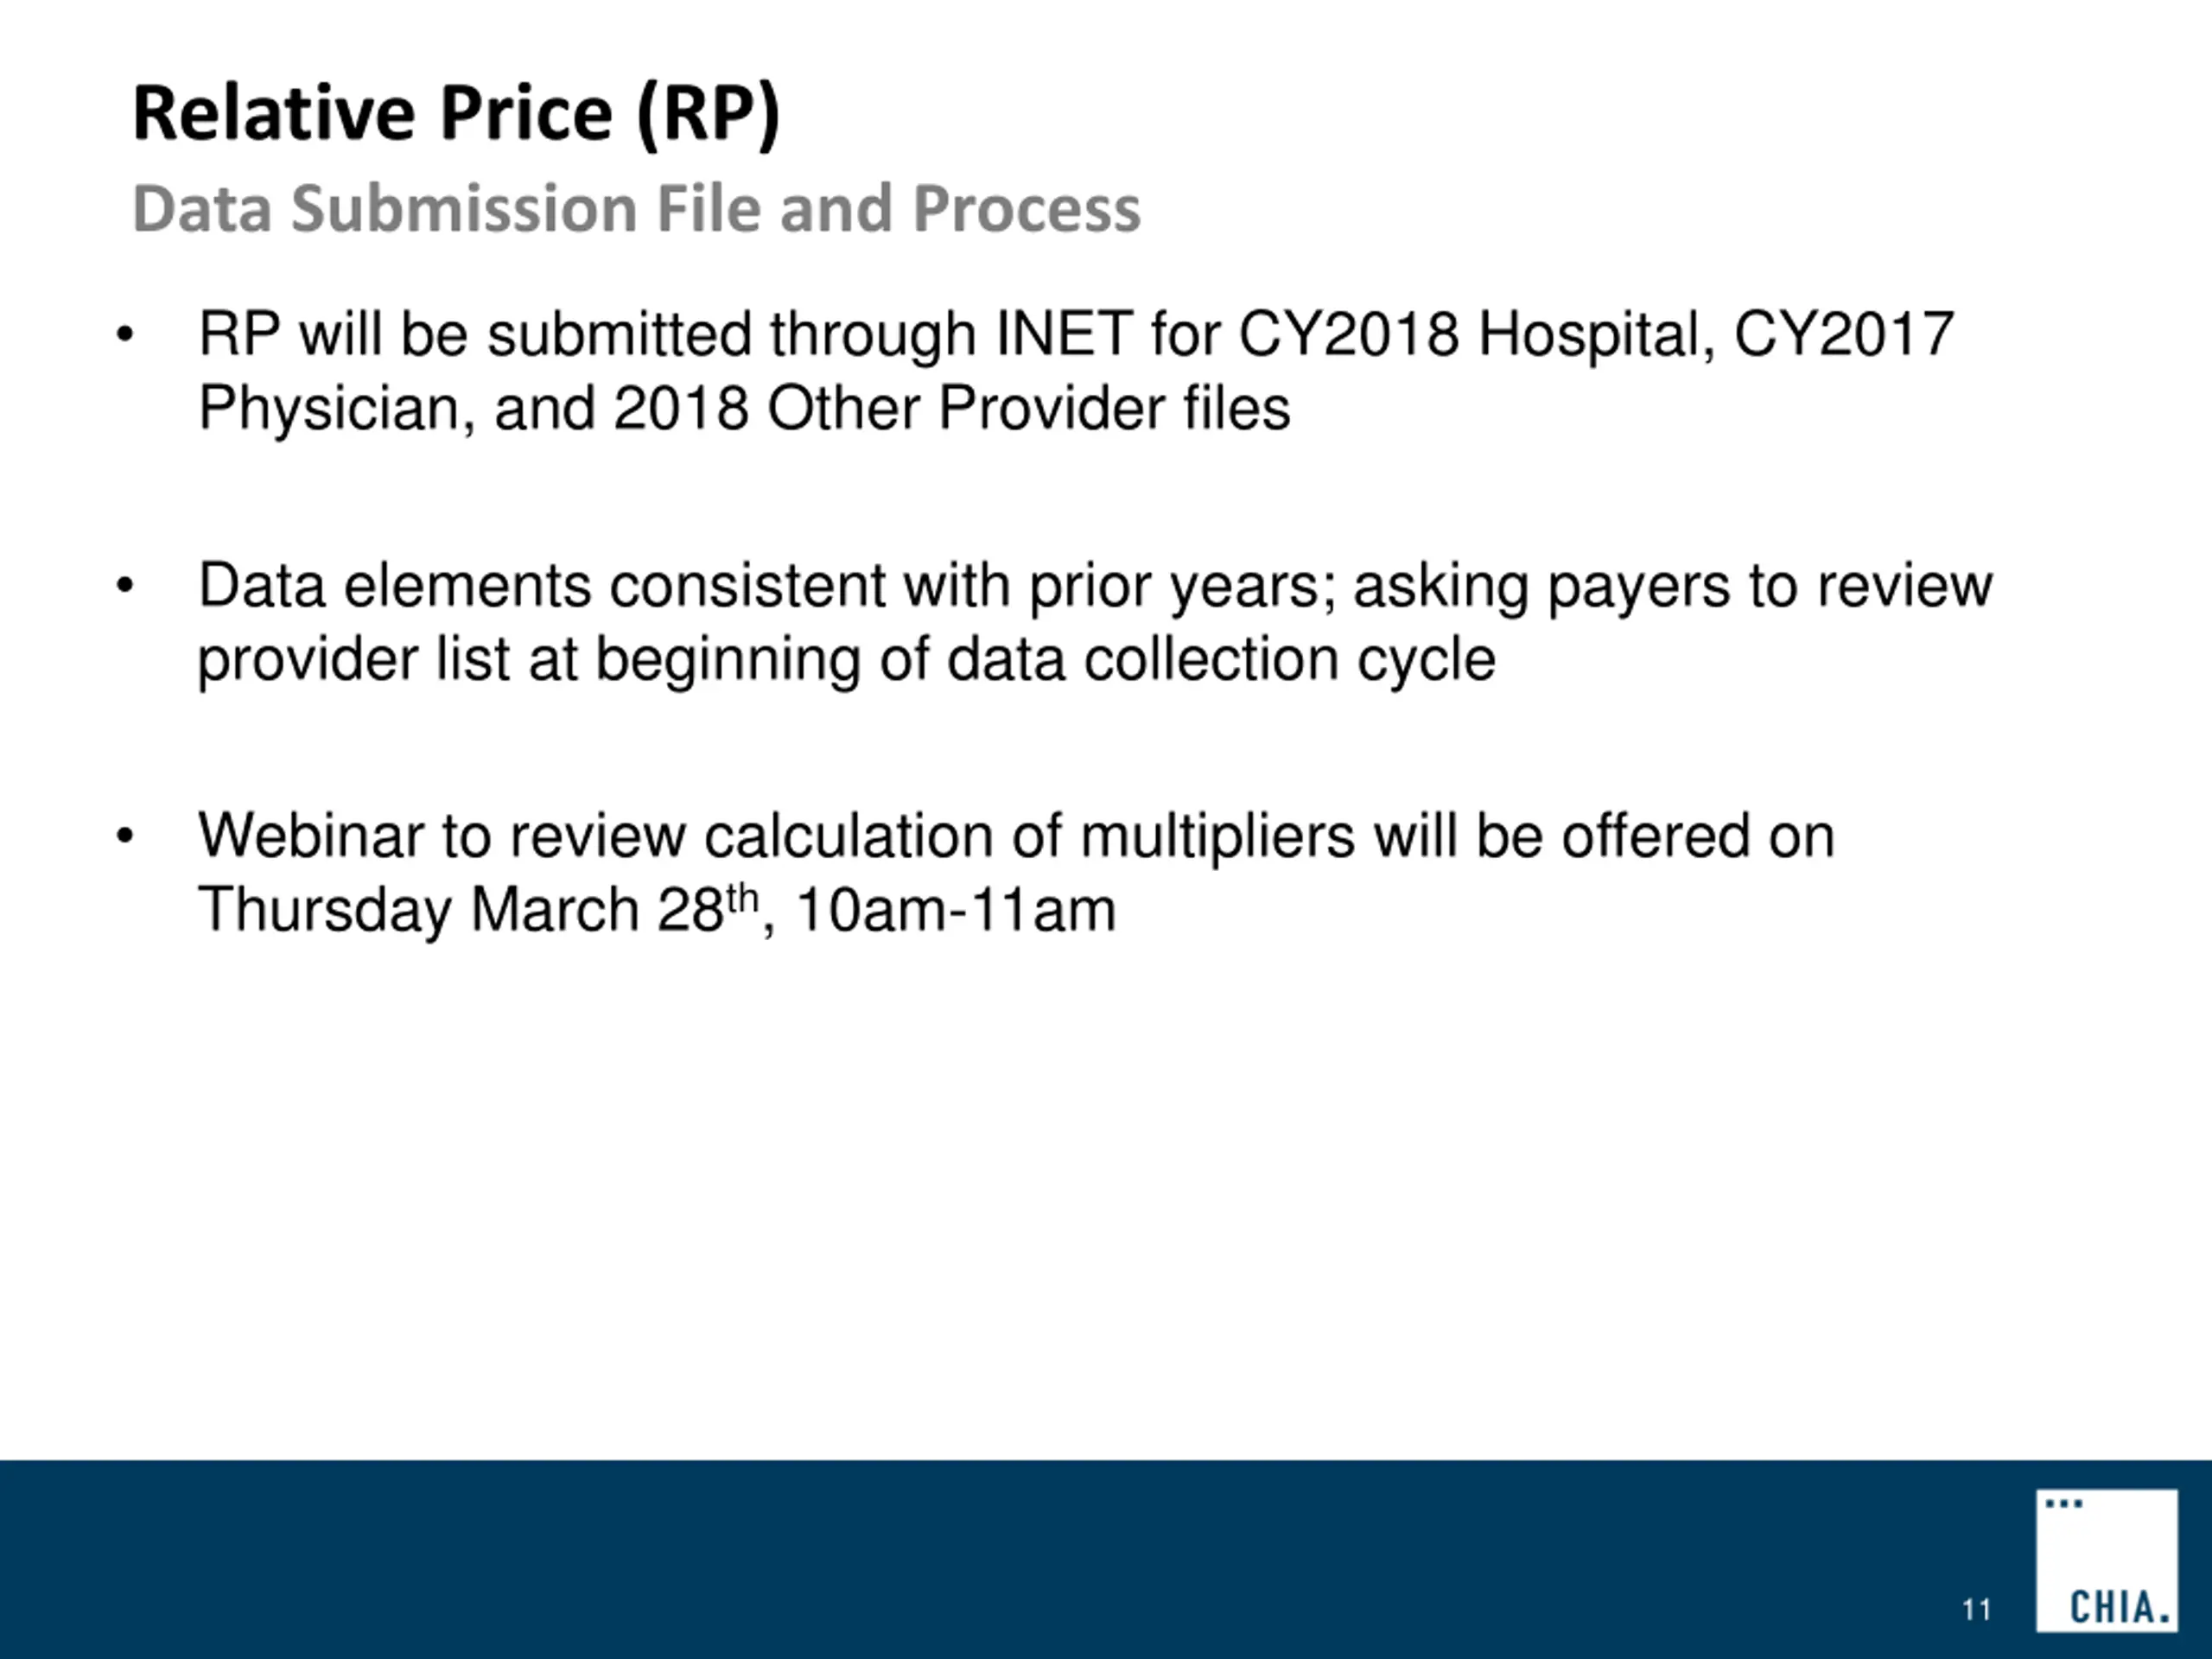Click the word 'INET' in the first bullet
The width and height of the screenshot is (2212, 1659).
tap(1064, 334)
